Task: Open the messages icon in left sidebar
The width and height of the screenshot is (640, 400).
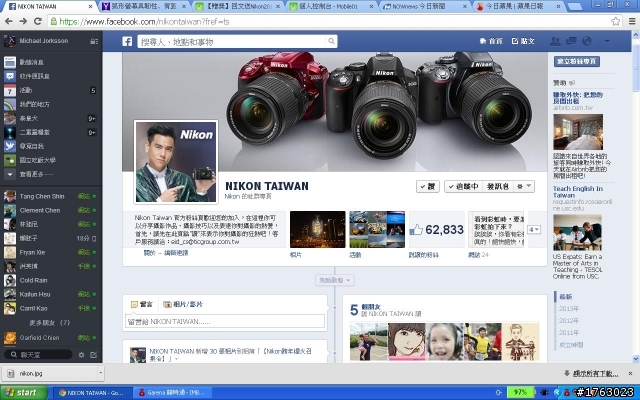Action: coord(10,76)
